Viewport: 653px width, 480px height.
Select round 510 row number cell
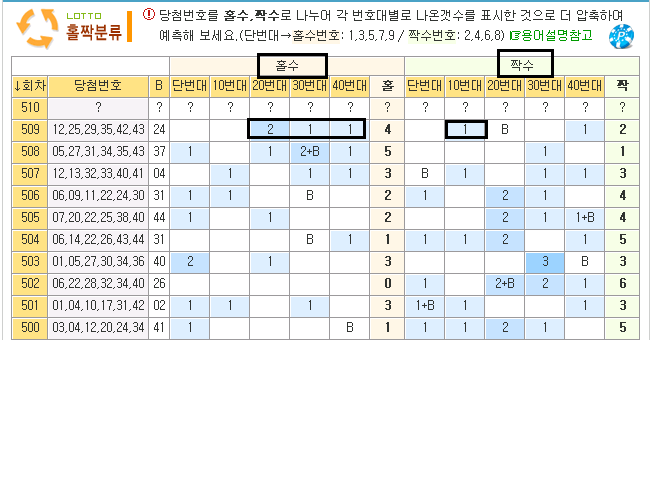click(x=29, y=107)
